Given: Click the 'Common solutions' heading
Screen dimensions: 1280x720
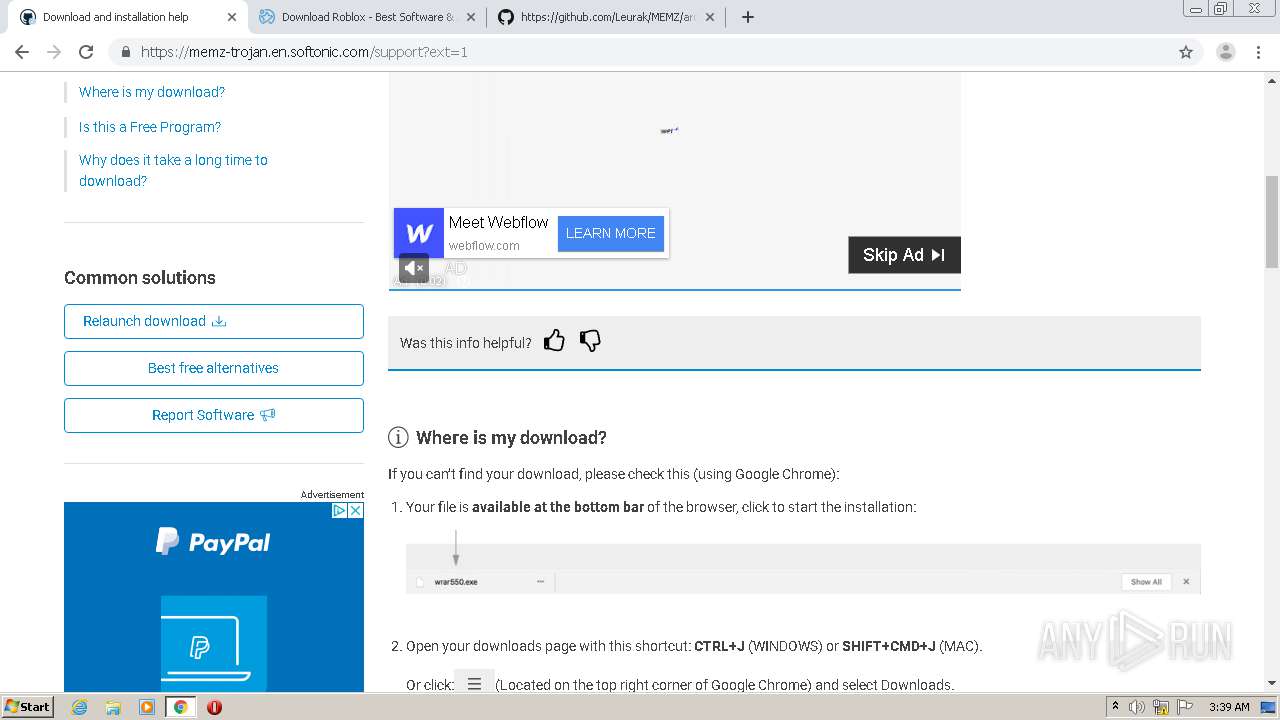Looking at the screenshot, I should point(140,278).
